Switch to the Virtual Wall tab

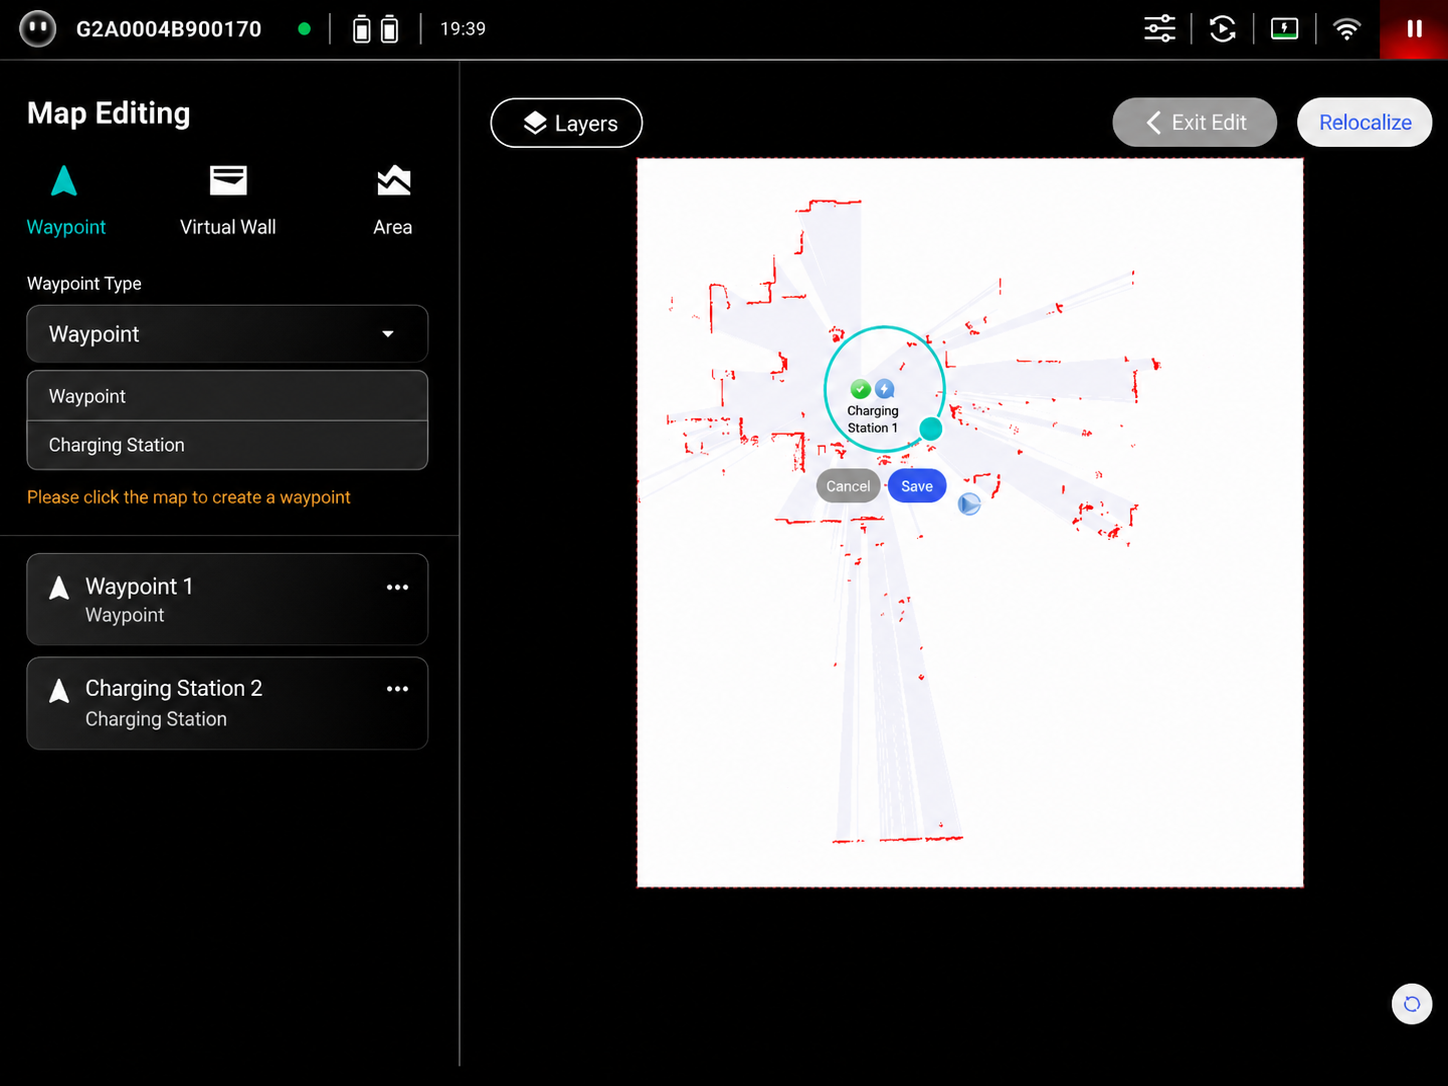[x=228, y=201]
